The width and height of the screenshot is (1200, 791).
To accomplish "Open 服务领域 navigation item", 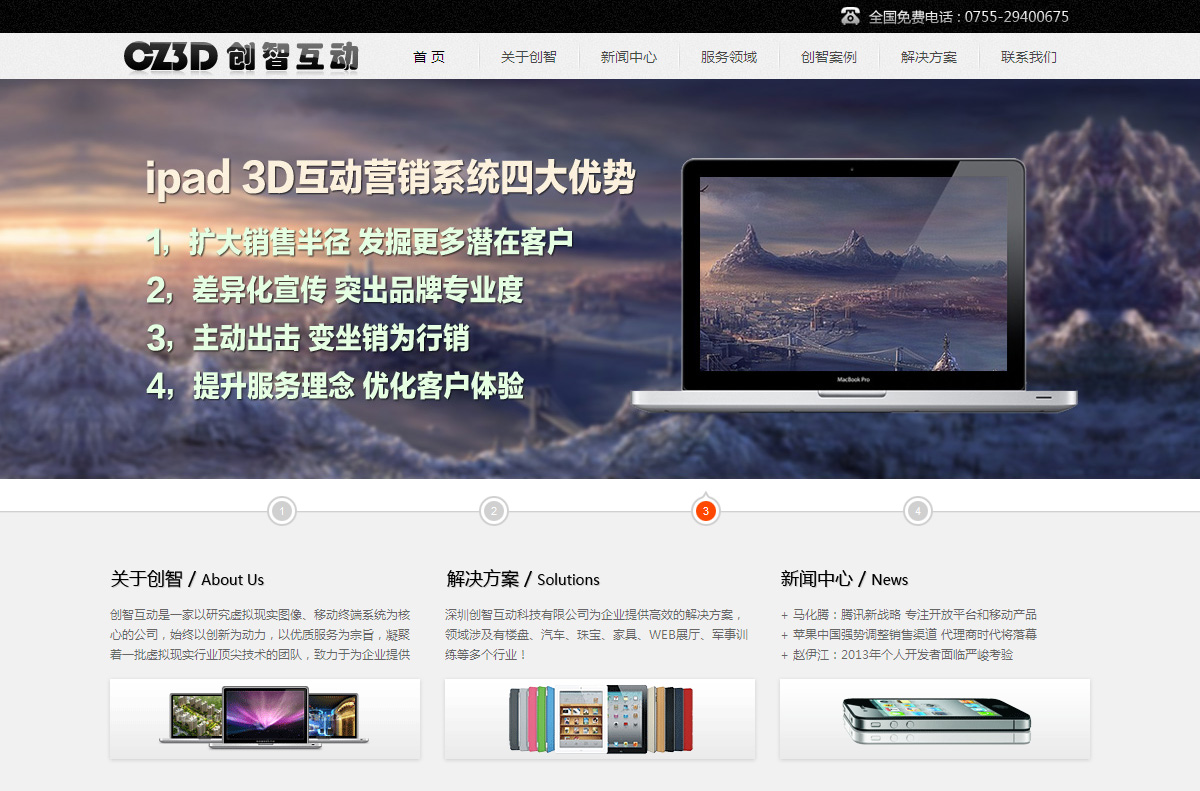I will [x=729, y=58].
